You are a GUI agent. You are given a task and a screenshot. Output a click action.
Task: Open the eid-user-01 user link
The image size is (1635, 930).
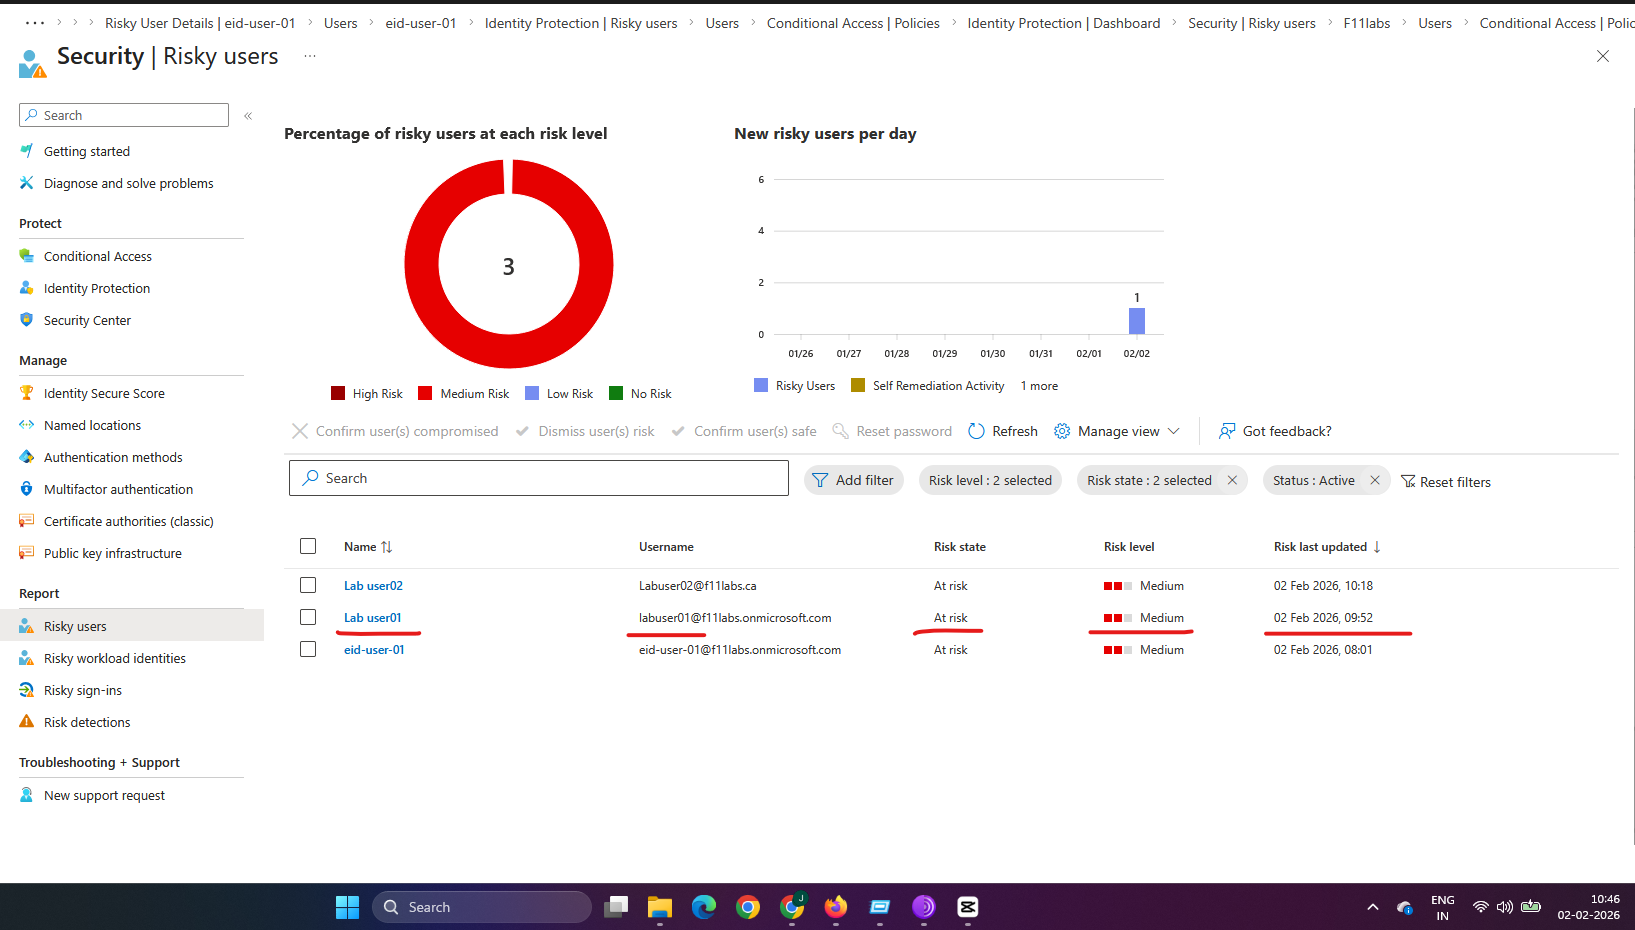[374, 650]
